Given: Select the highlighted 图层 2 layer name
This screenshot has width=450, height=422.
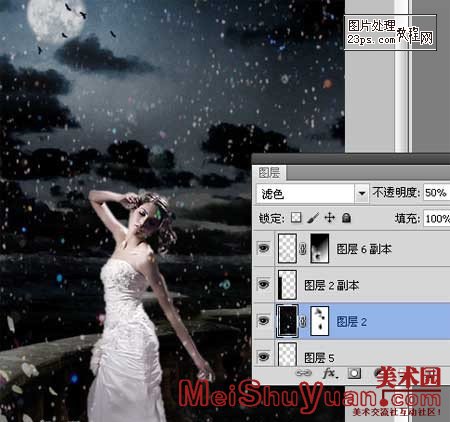Looking at the screenshot, I should [352, 322].
